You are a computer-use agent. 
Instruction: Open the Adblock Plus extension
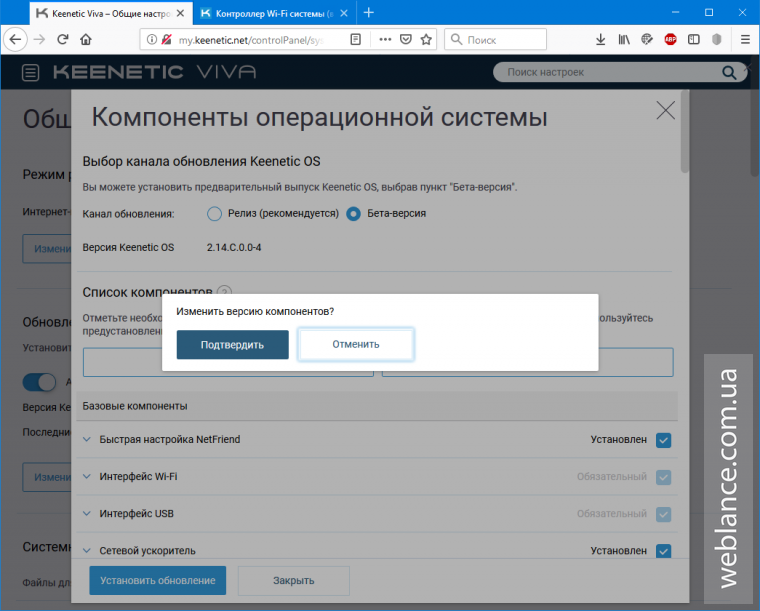point(670,39)
